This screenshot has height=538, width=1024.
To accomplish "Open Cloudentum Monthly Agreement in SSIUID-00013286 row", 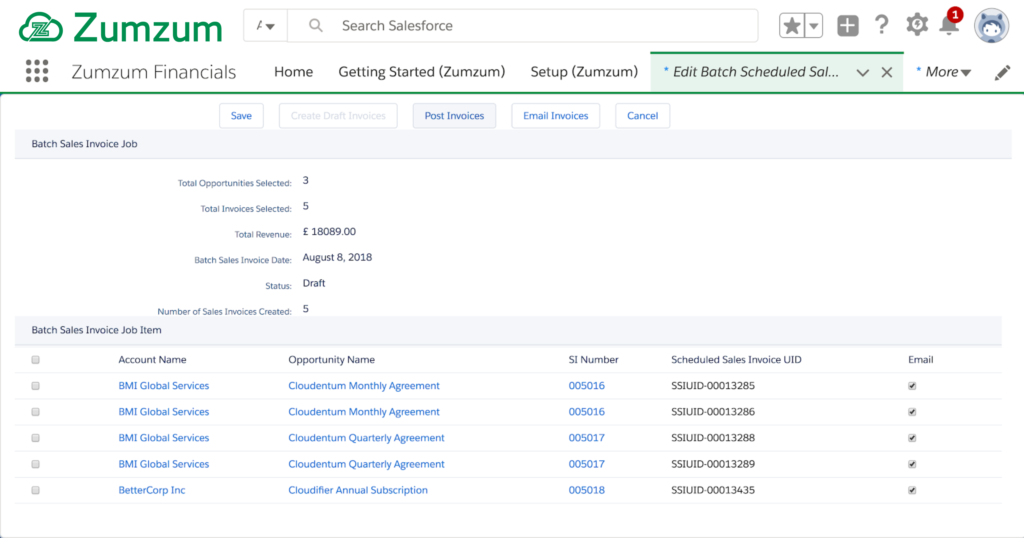I will [364, 412].
